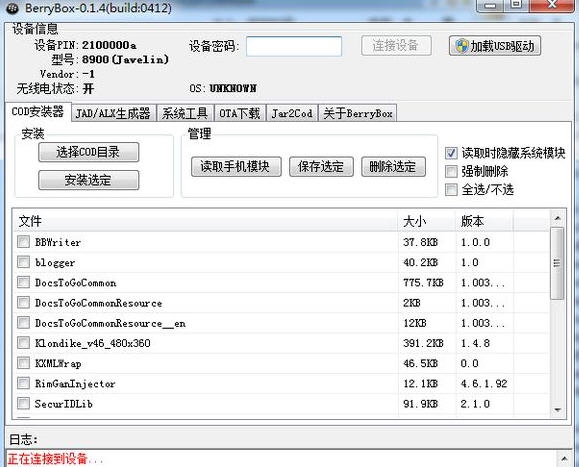Tick Klondike_v46_480x360 checkbox
Viewport: 579px width, 467px height.
coord(23,343)
